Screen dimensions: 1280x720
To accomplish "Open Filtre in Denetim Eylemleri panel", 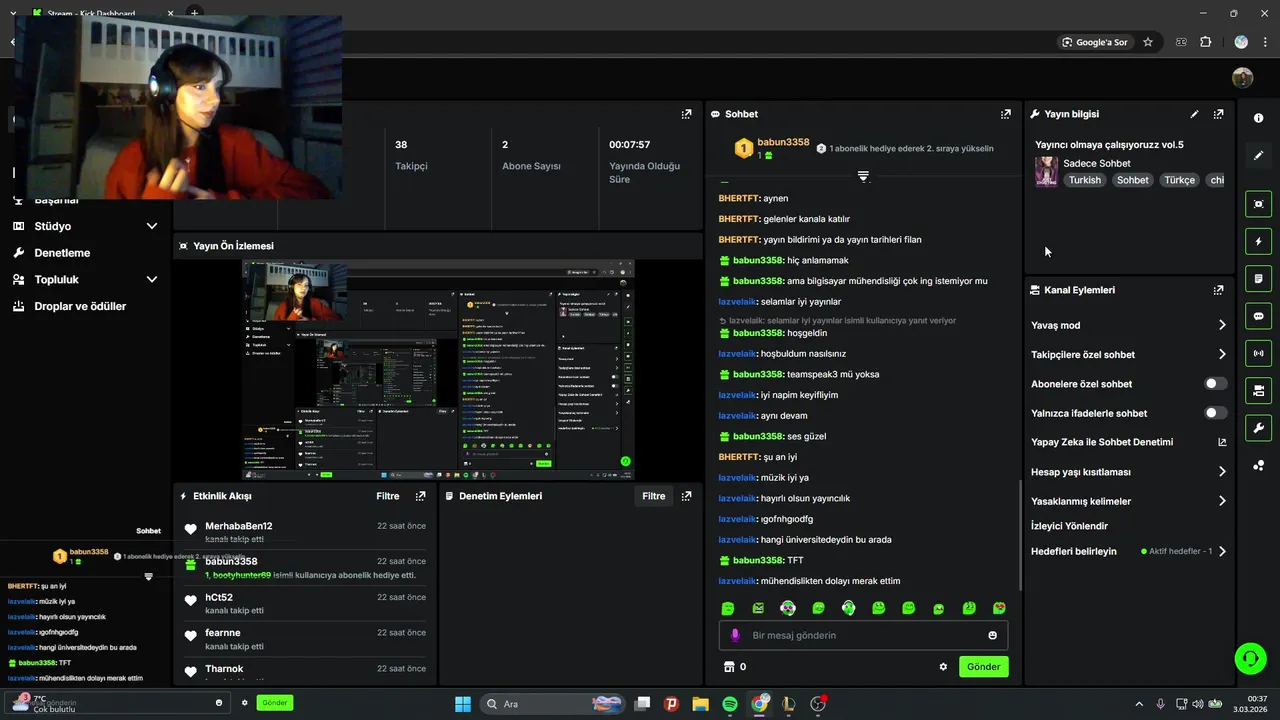I will [654, 496].
